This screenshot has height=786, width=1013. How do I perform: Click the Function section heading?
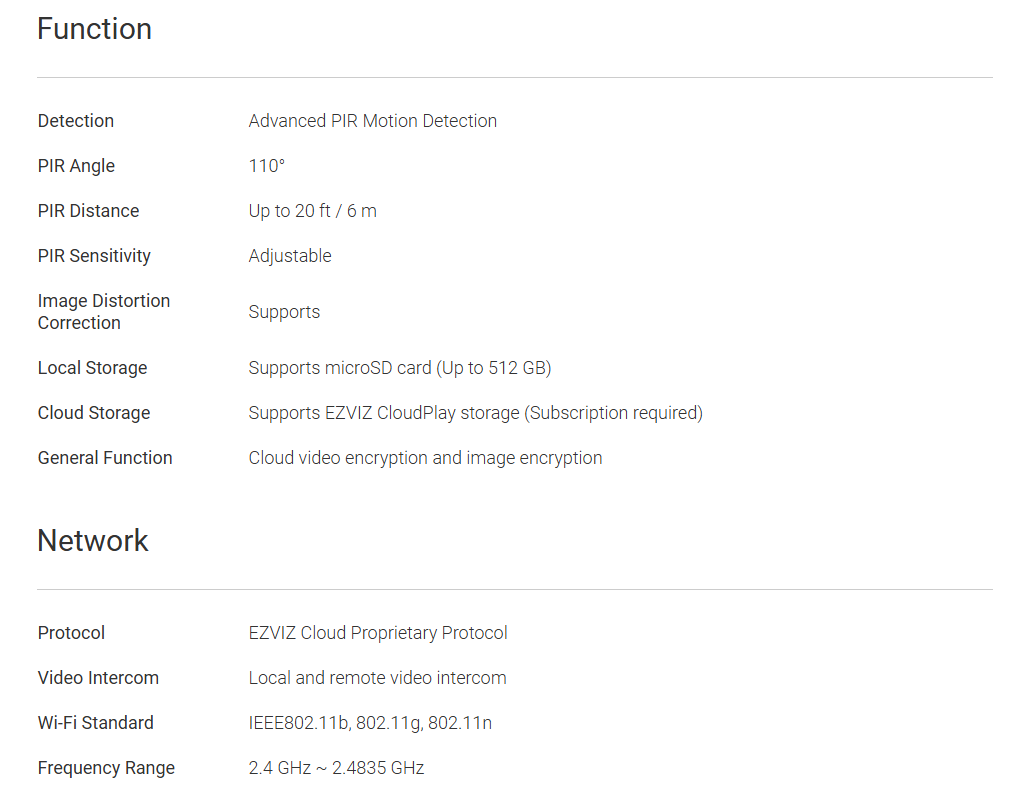[x=94, y=29]
